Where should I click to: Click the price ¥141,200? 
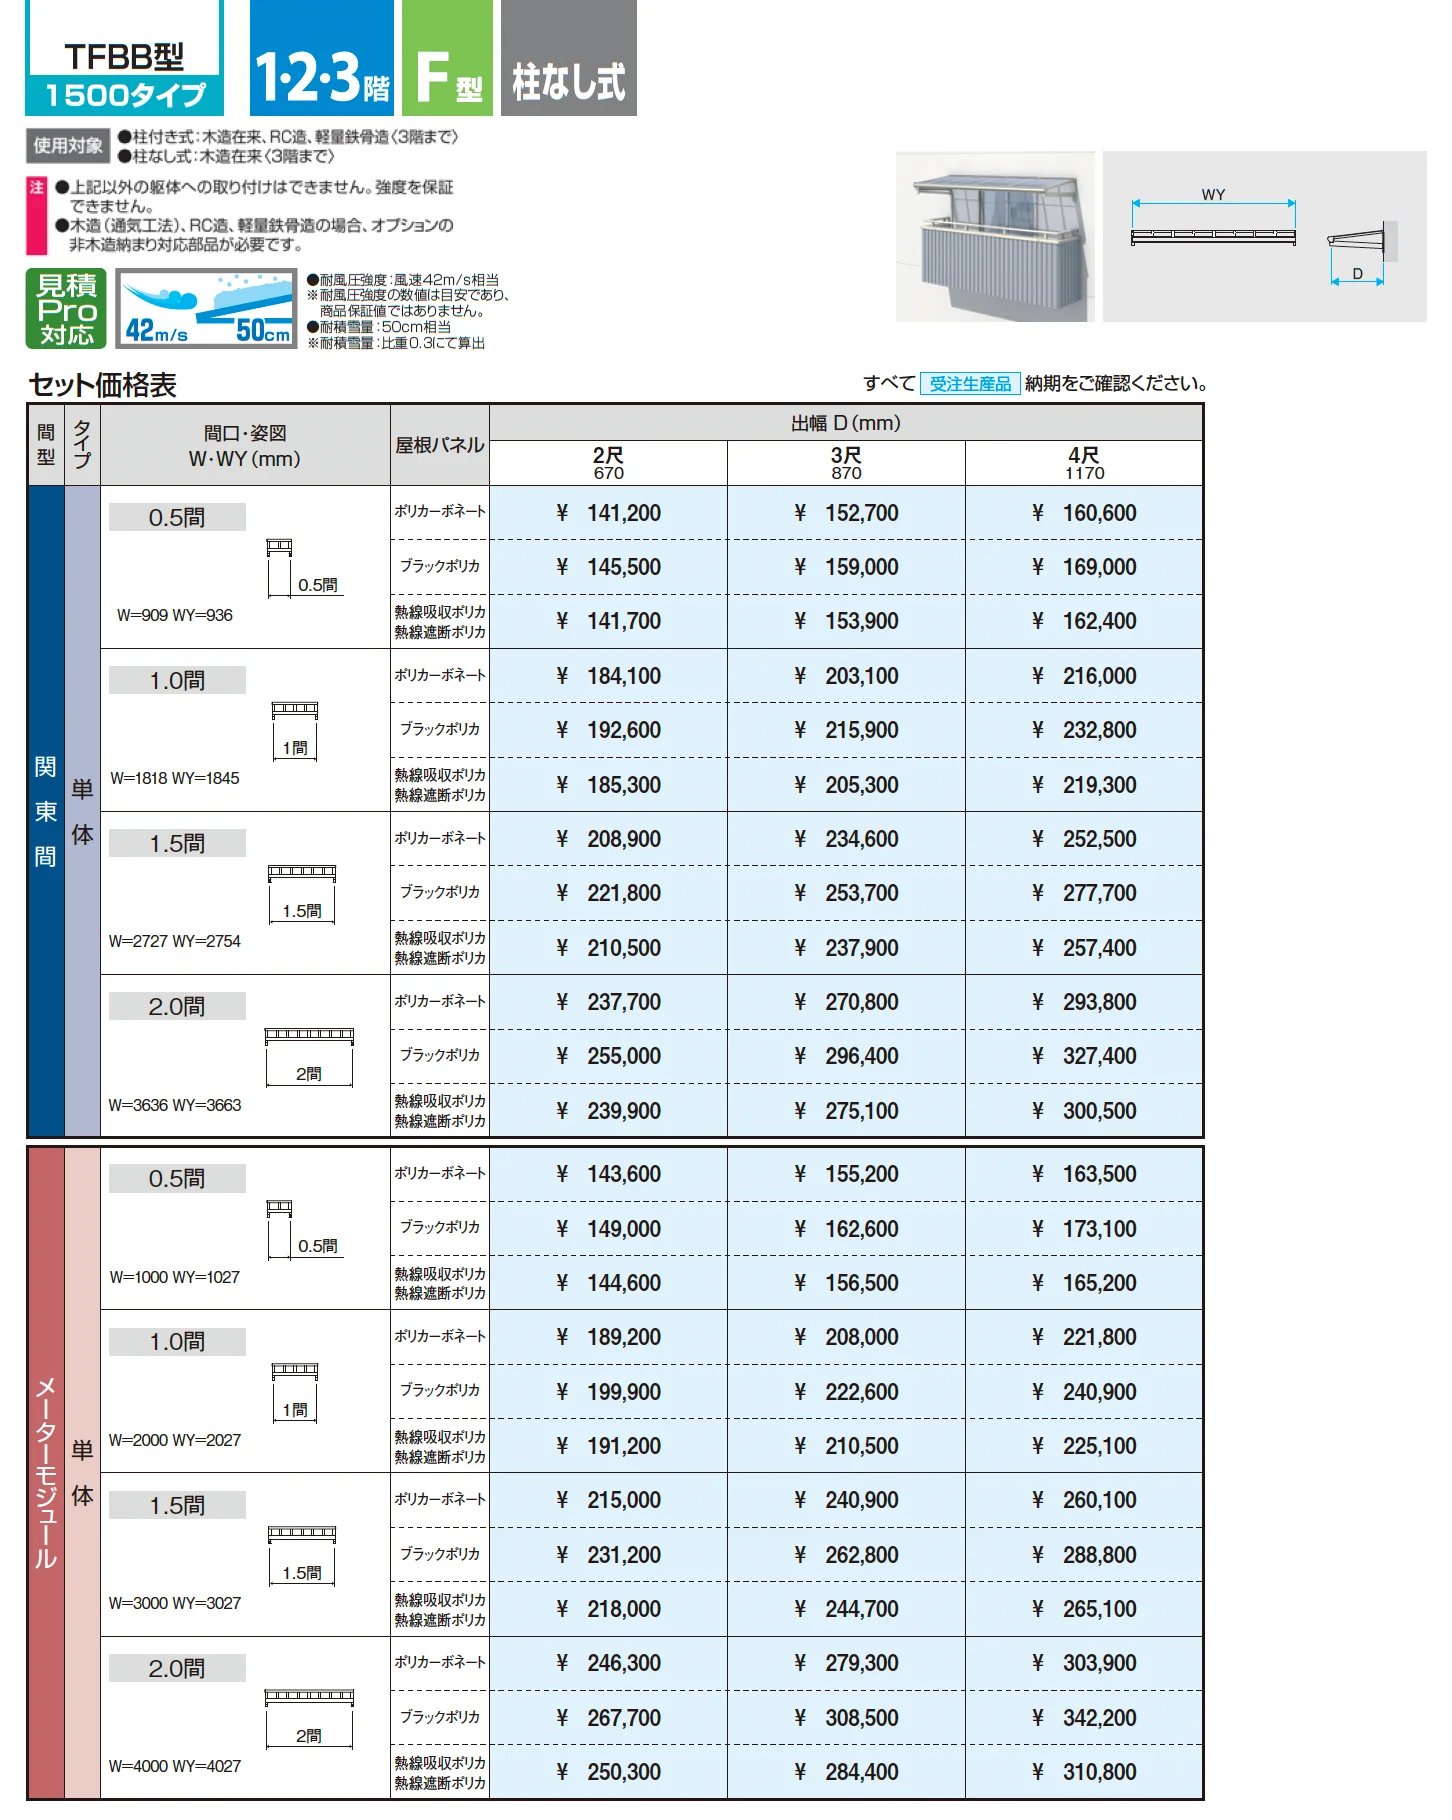coord(608,513)
